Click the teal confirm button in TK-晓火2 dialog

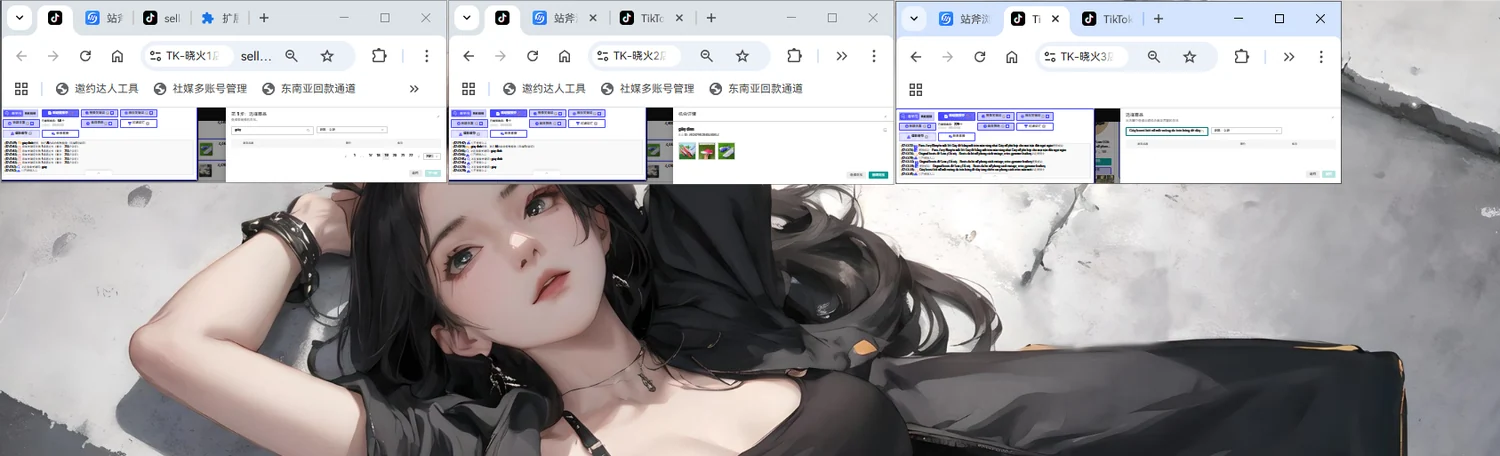(x=878, y=174)
